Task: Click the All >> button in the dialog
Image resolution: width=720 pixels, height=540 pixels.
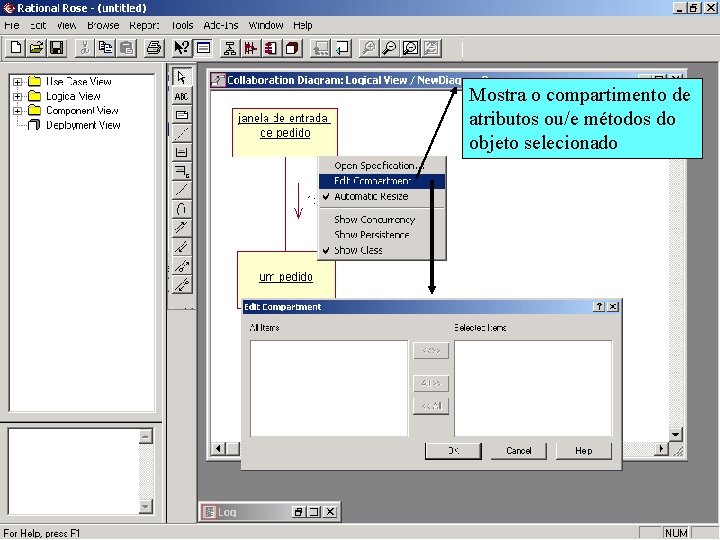Action: [x=431, y=383]
